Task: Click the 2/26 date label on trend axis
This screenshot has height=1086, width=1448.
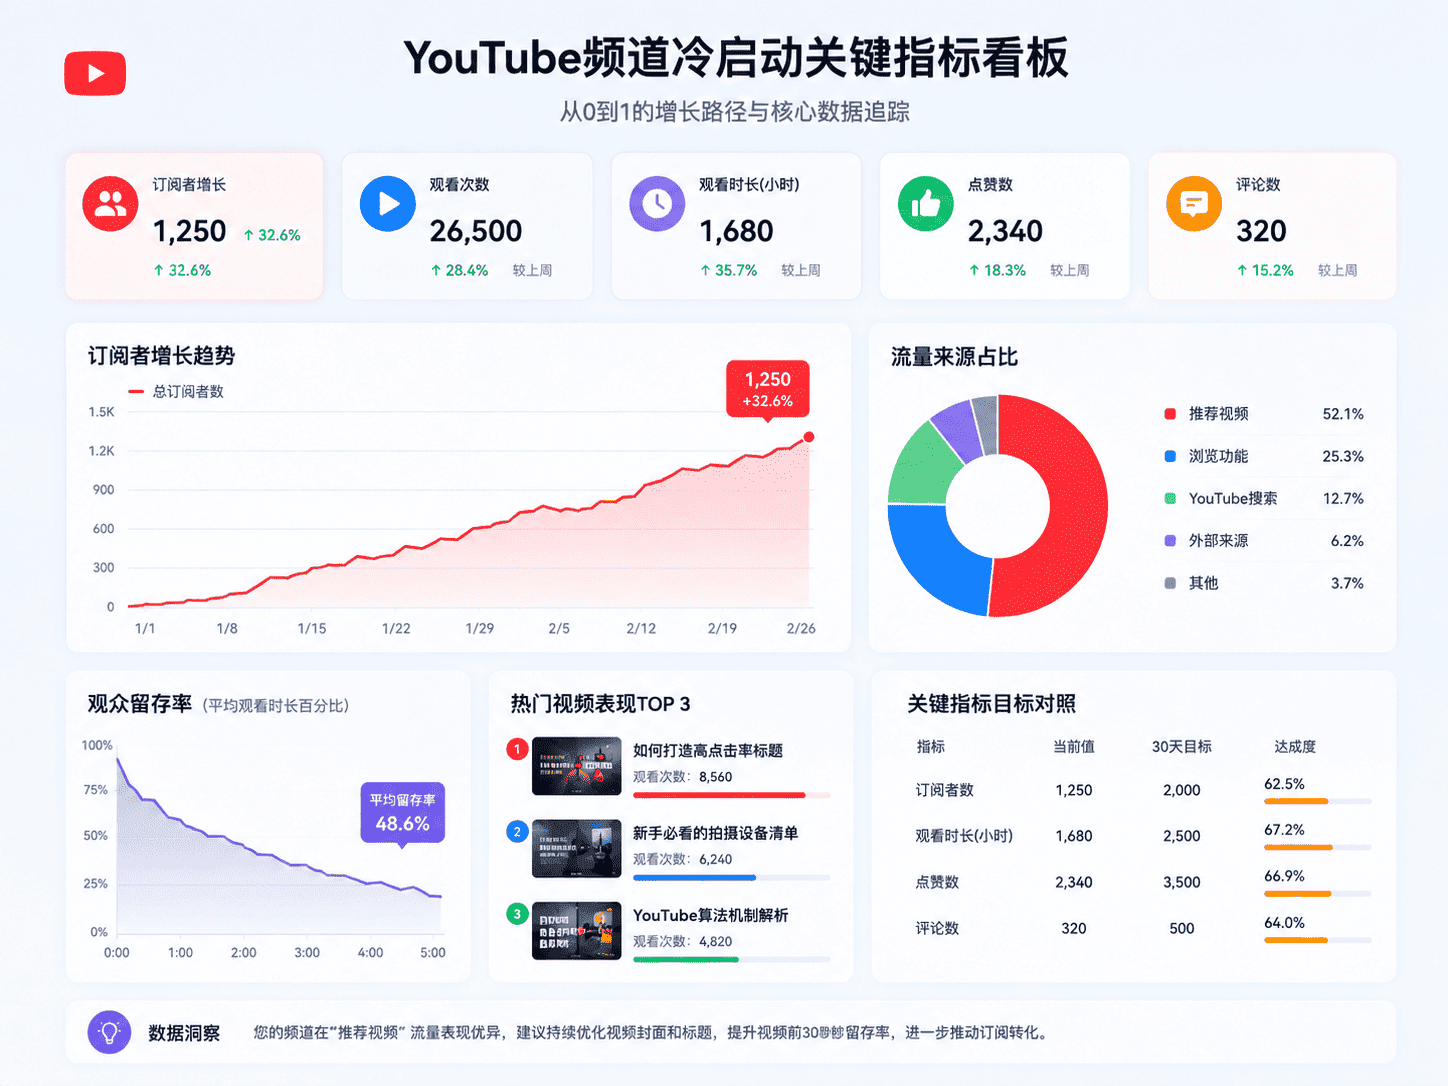Action: 801,628
